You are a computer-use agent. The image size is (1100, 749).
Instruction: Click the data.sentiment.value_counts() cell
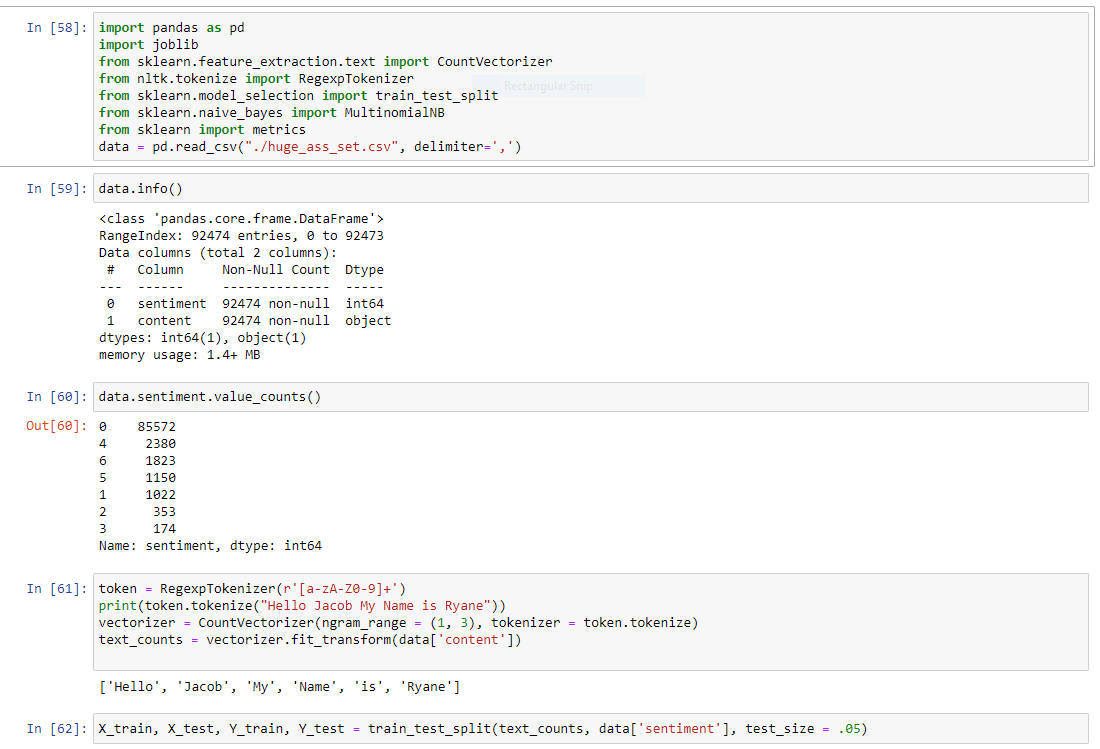pos(591,397)
